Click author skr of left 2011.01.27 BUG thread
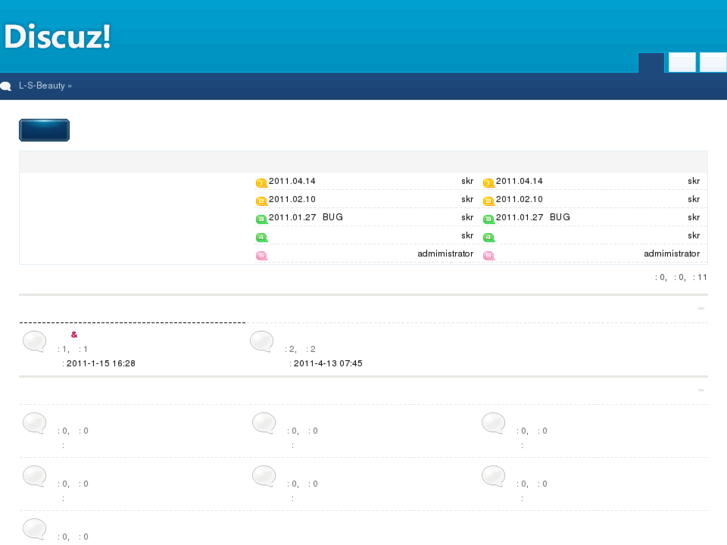727x545 pixels. 467,217
